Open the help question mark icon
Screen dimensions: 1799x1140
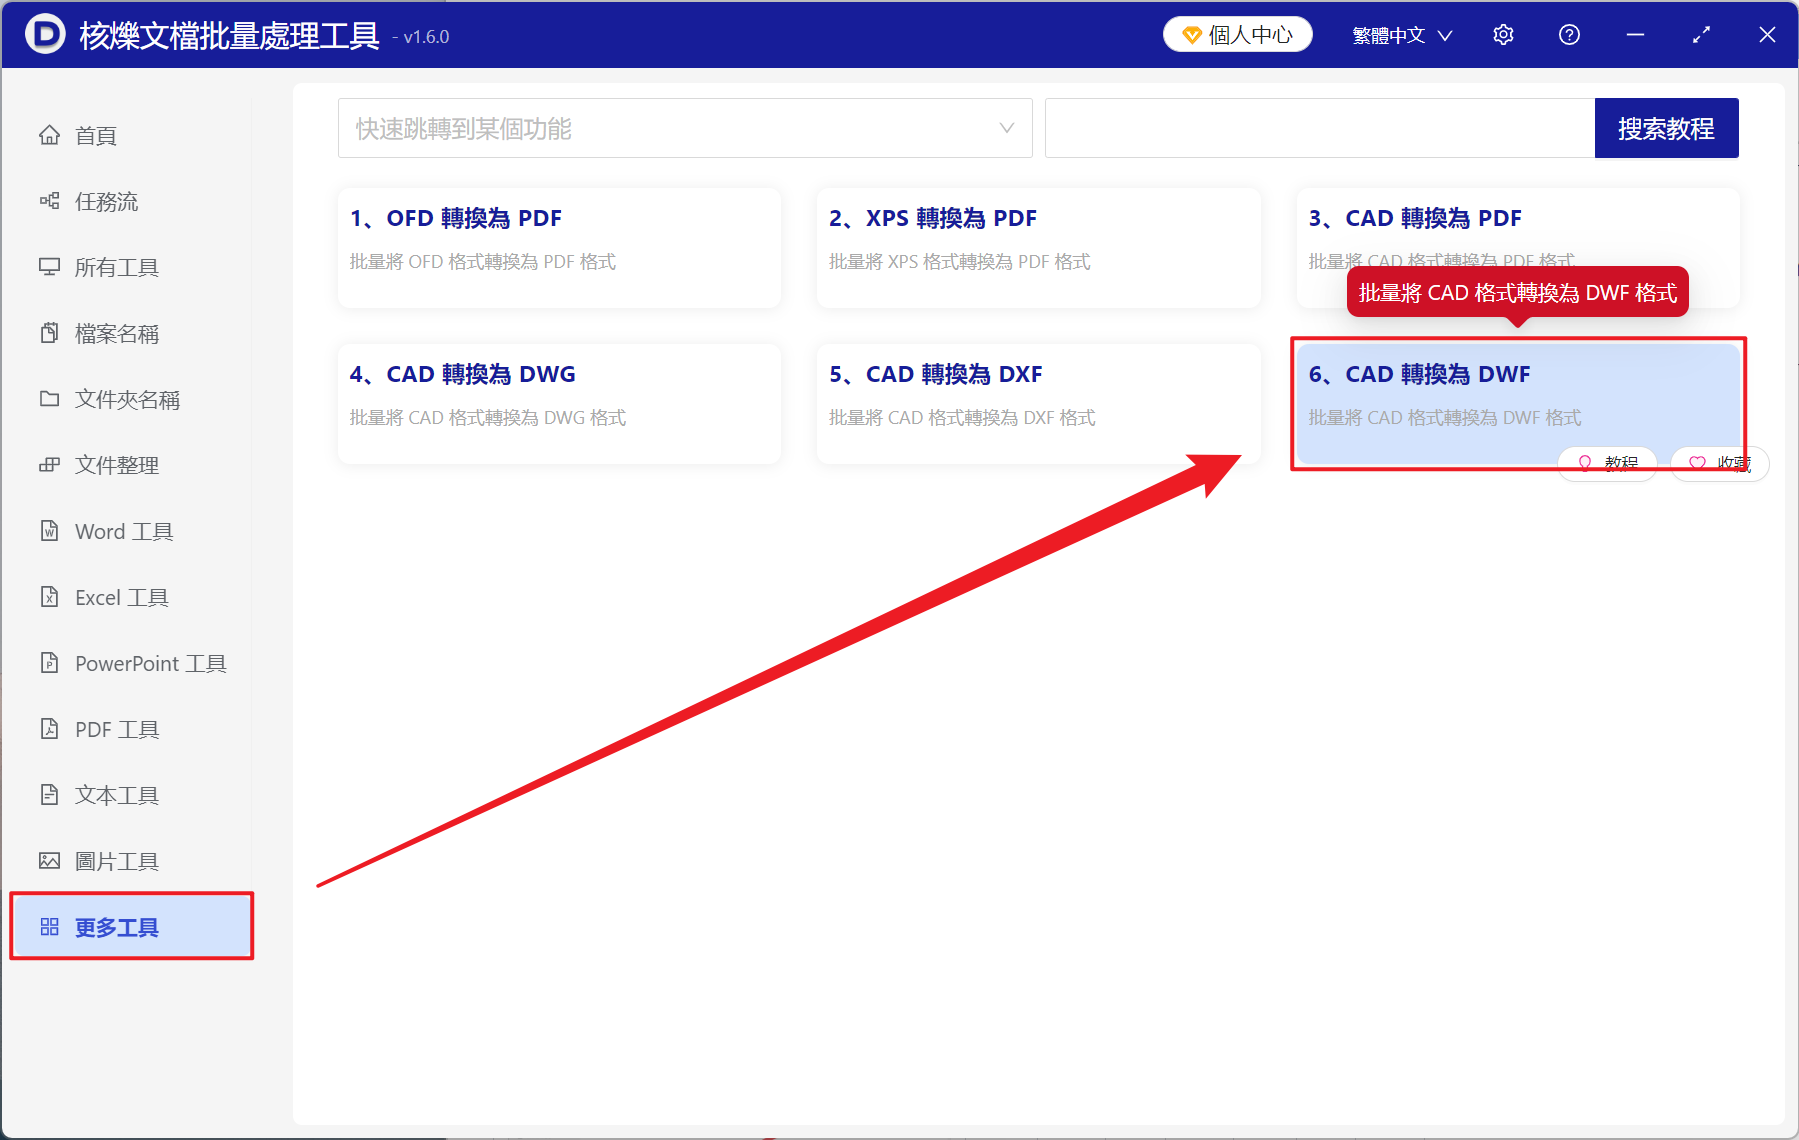click(x=1569, y=34)
